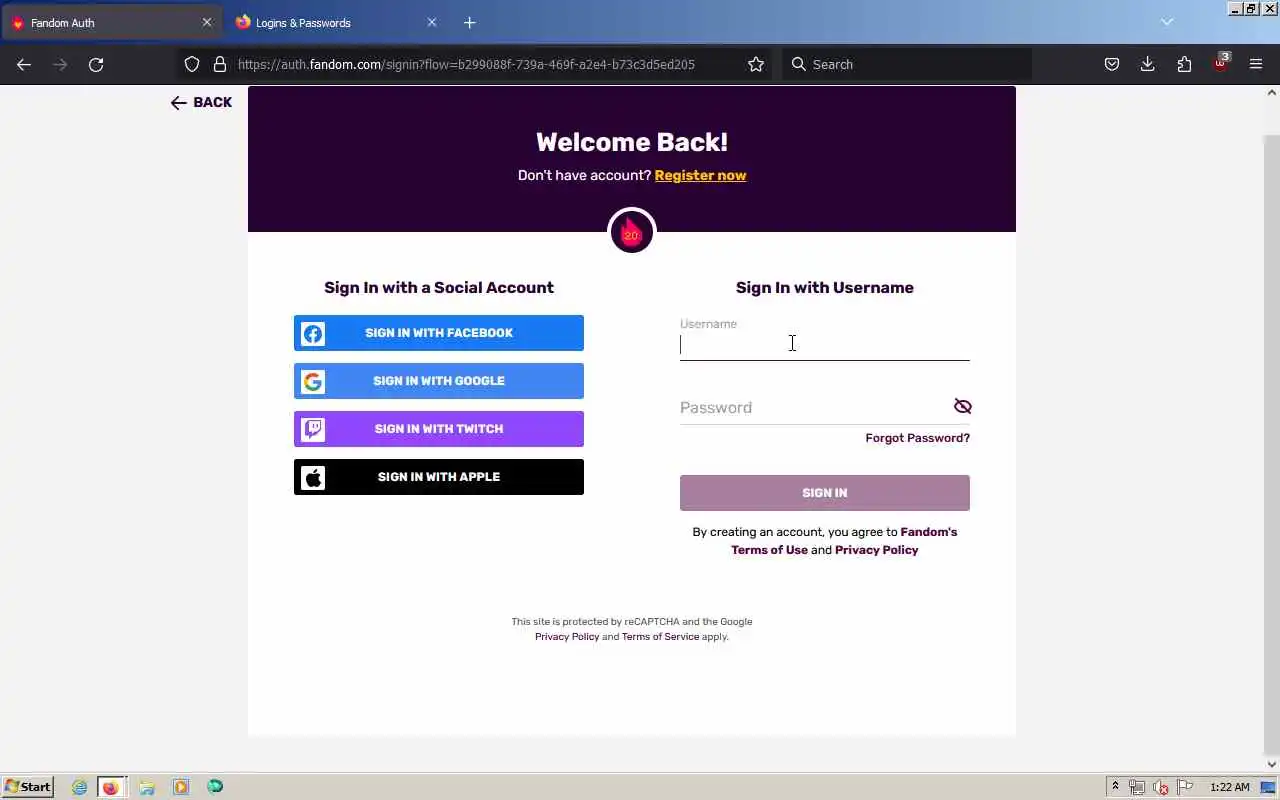Screen dimensions: 1280x800
Task: Click the SIGN IN submit button
Action: click(825, 493)
